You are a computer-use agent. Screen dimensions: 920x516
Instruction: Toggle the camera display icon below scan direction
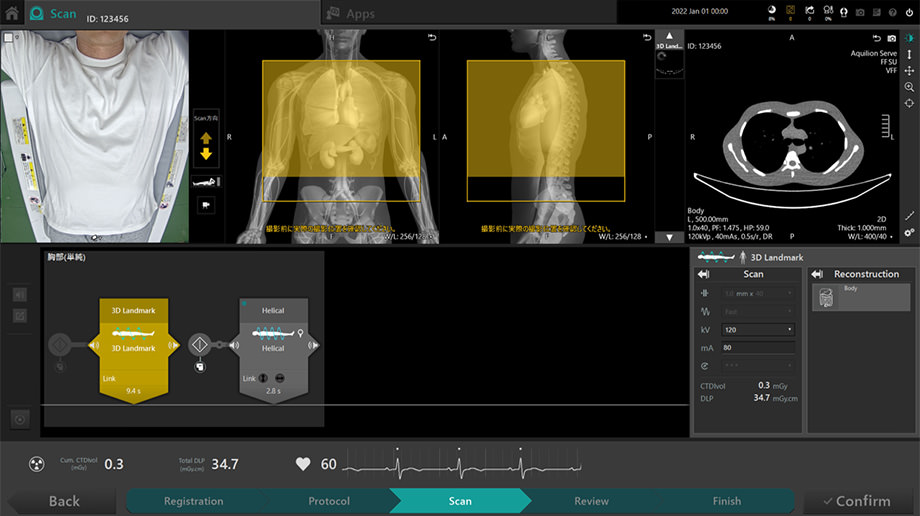click(x=206, y=204)
